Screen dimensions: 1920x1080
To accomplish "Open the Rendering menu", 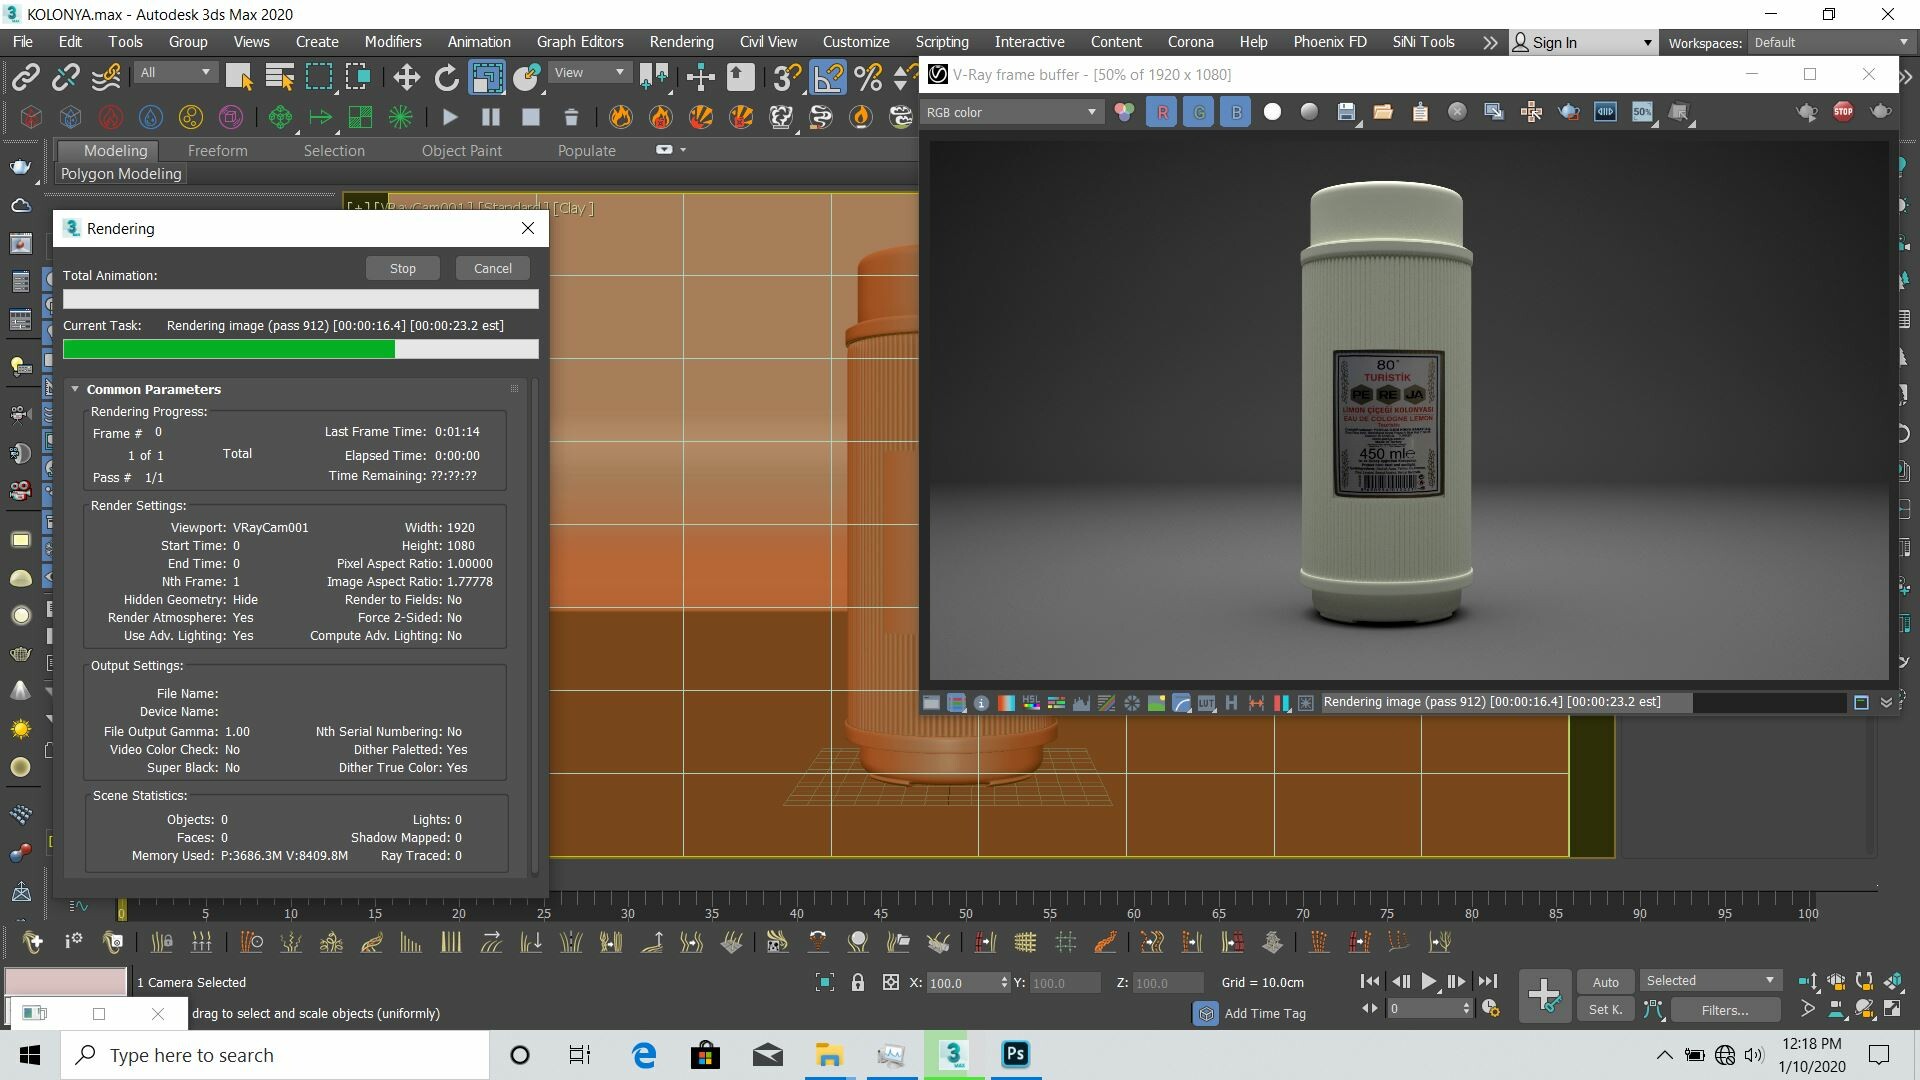I will coord(681,42).
